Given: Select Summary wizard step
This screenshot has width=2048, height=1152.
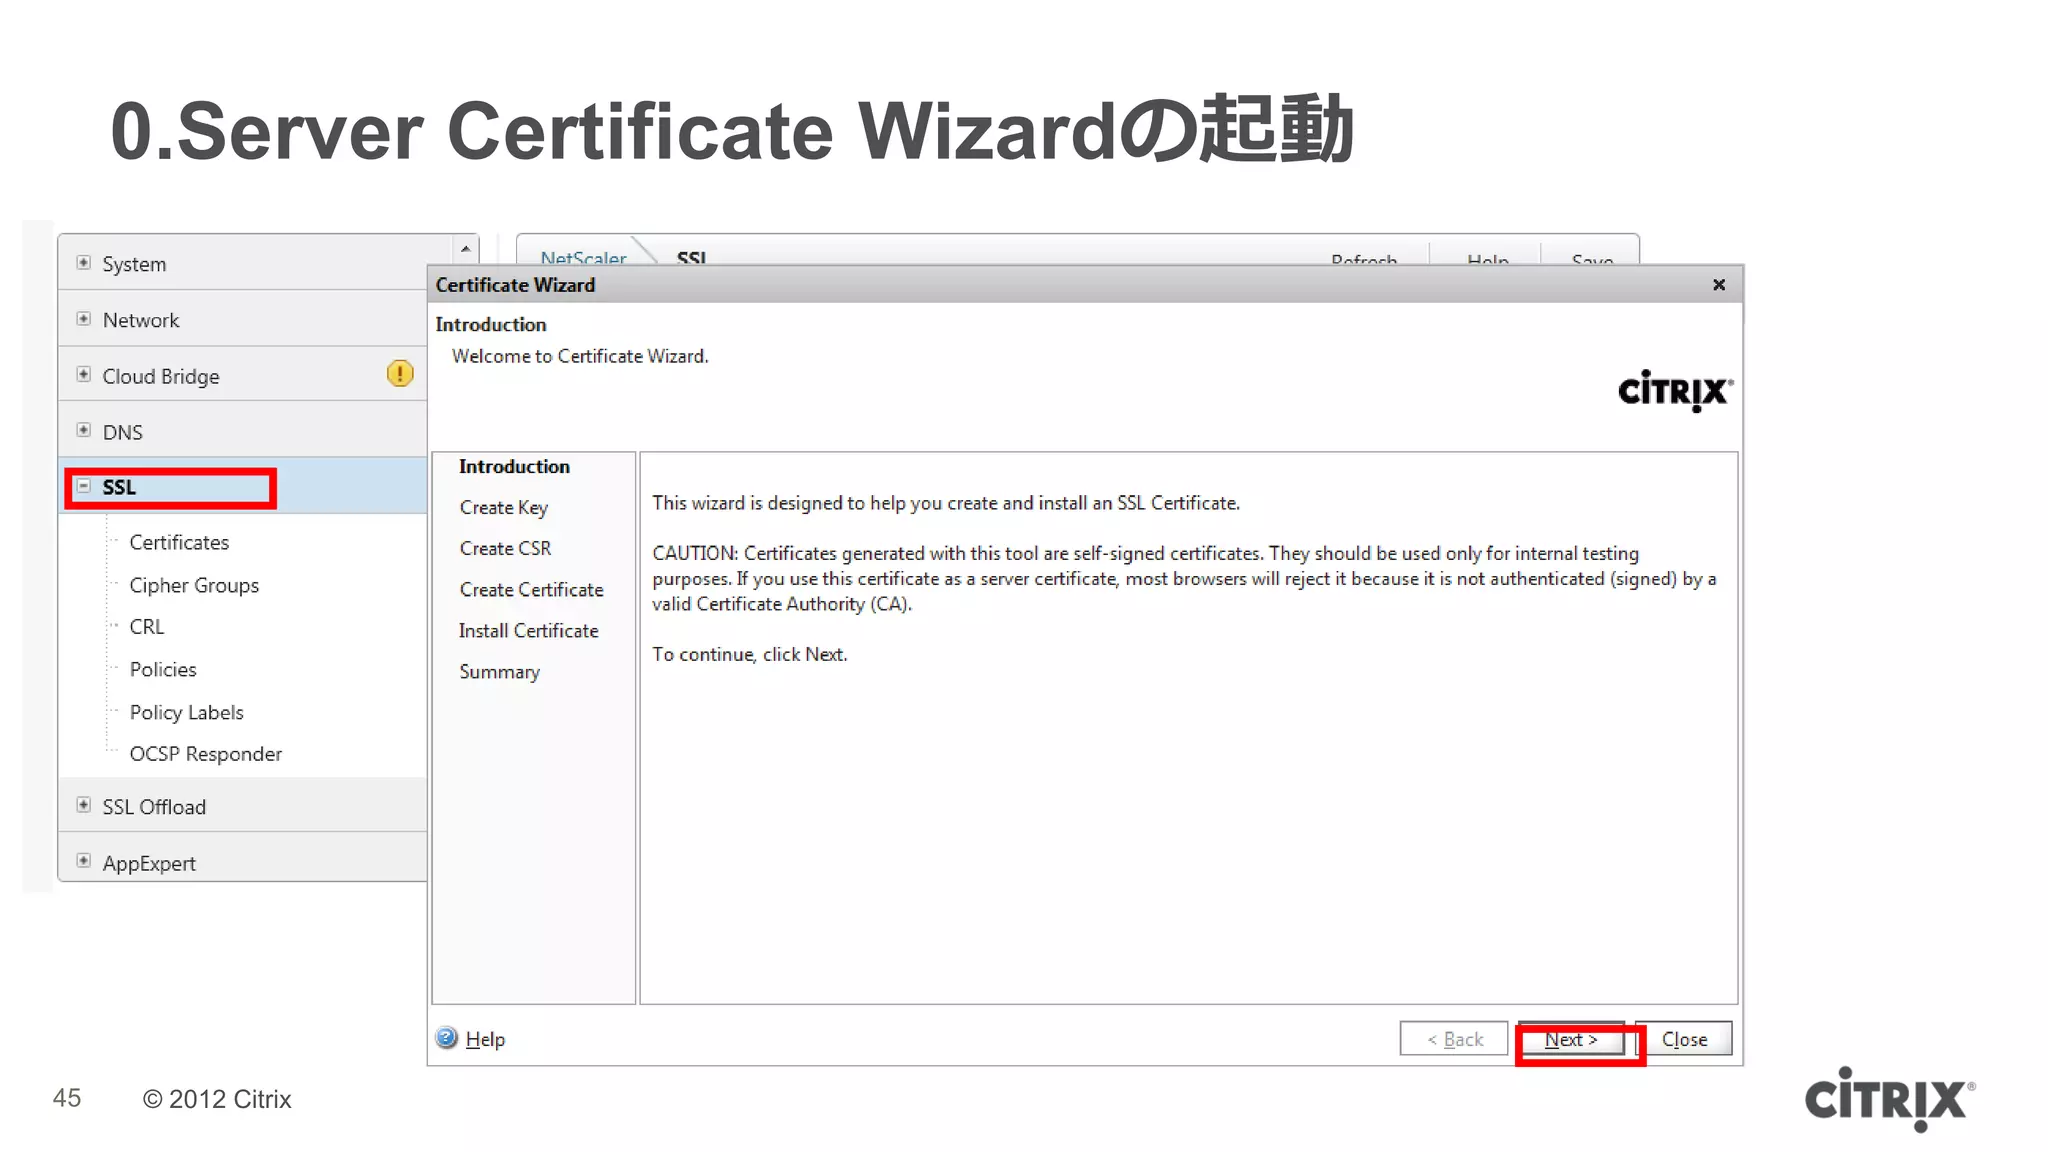Looking at the screenshot, I should tap(499, 672).
